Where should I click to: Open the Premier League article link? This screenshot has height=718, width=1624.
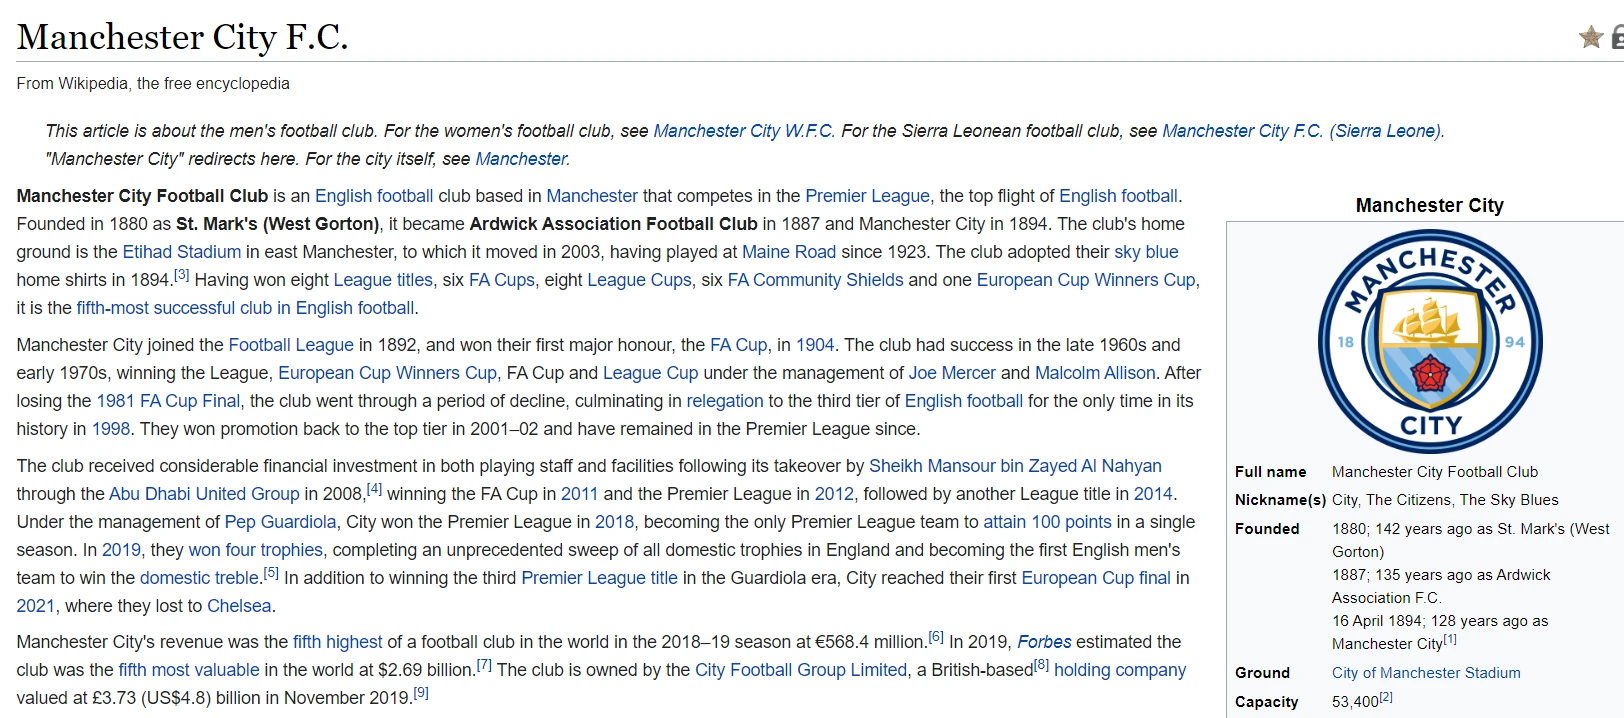click(x=867, y=196)
